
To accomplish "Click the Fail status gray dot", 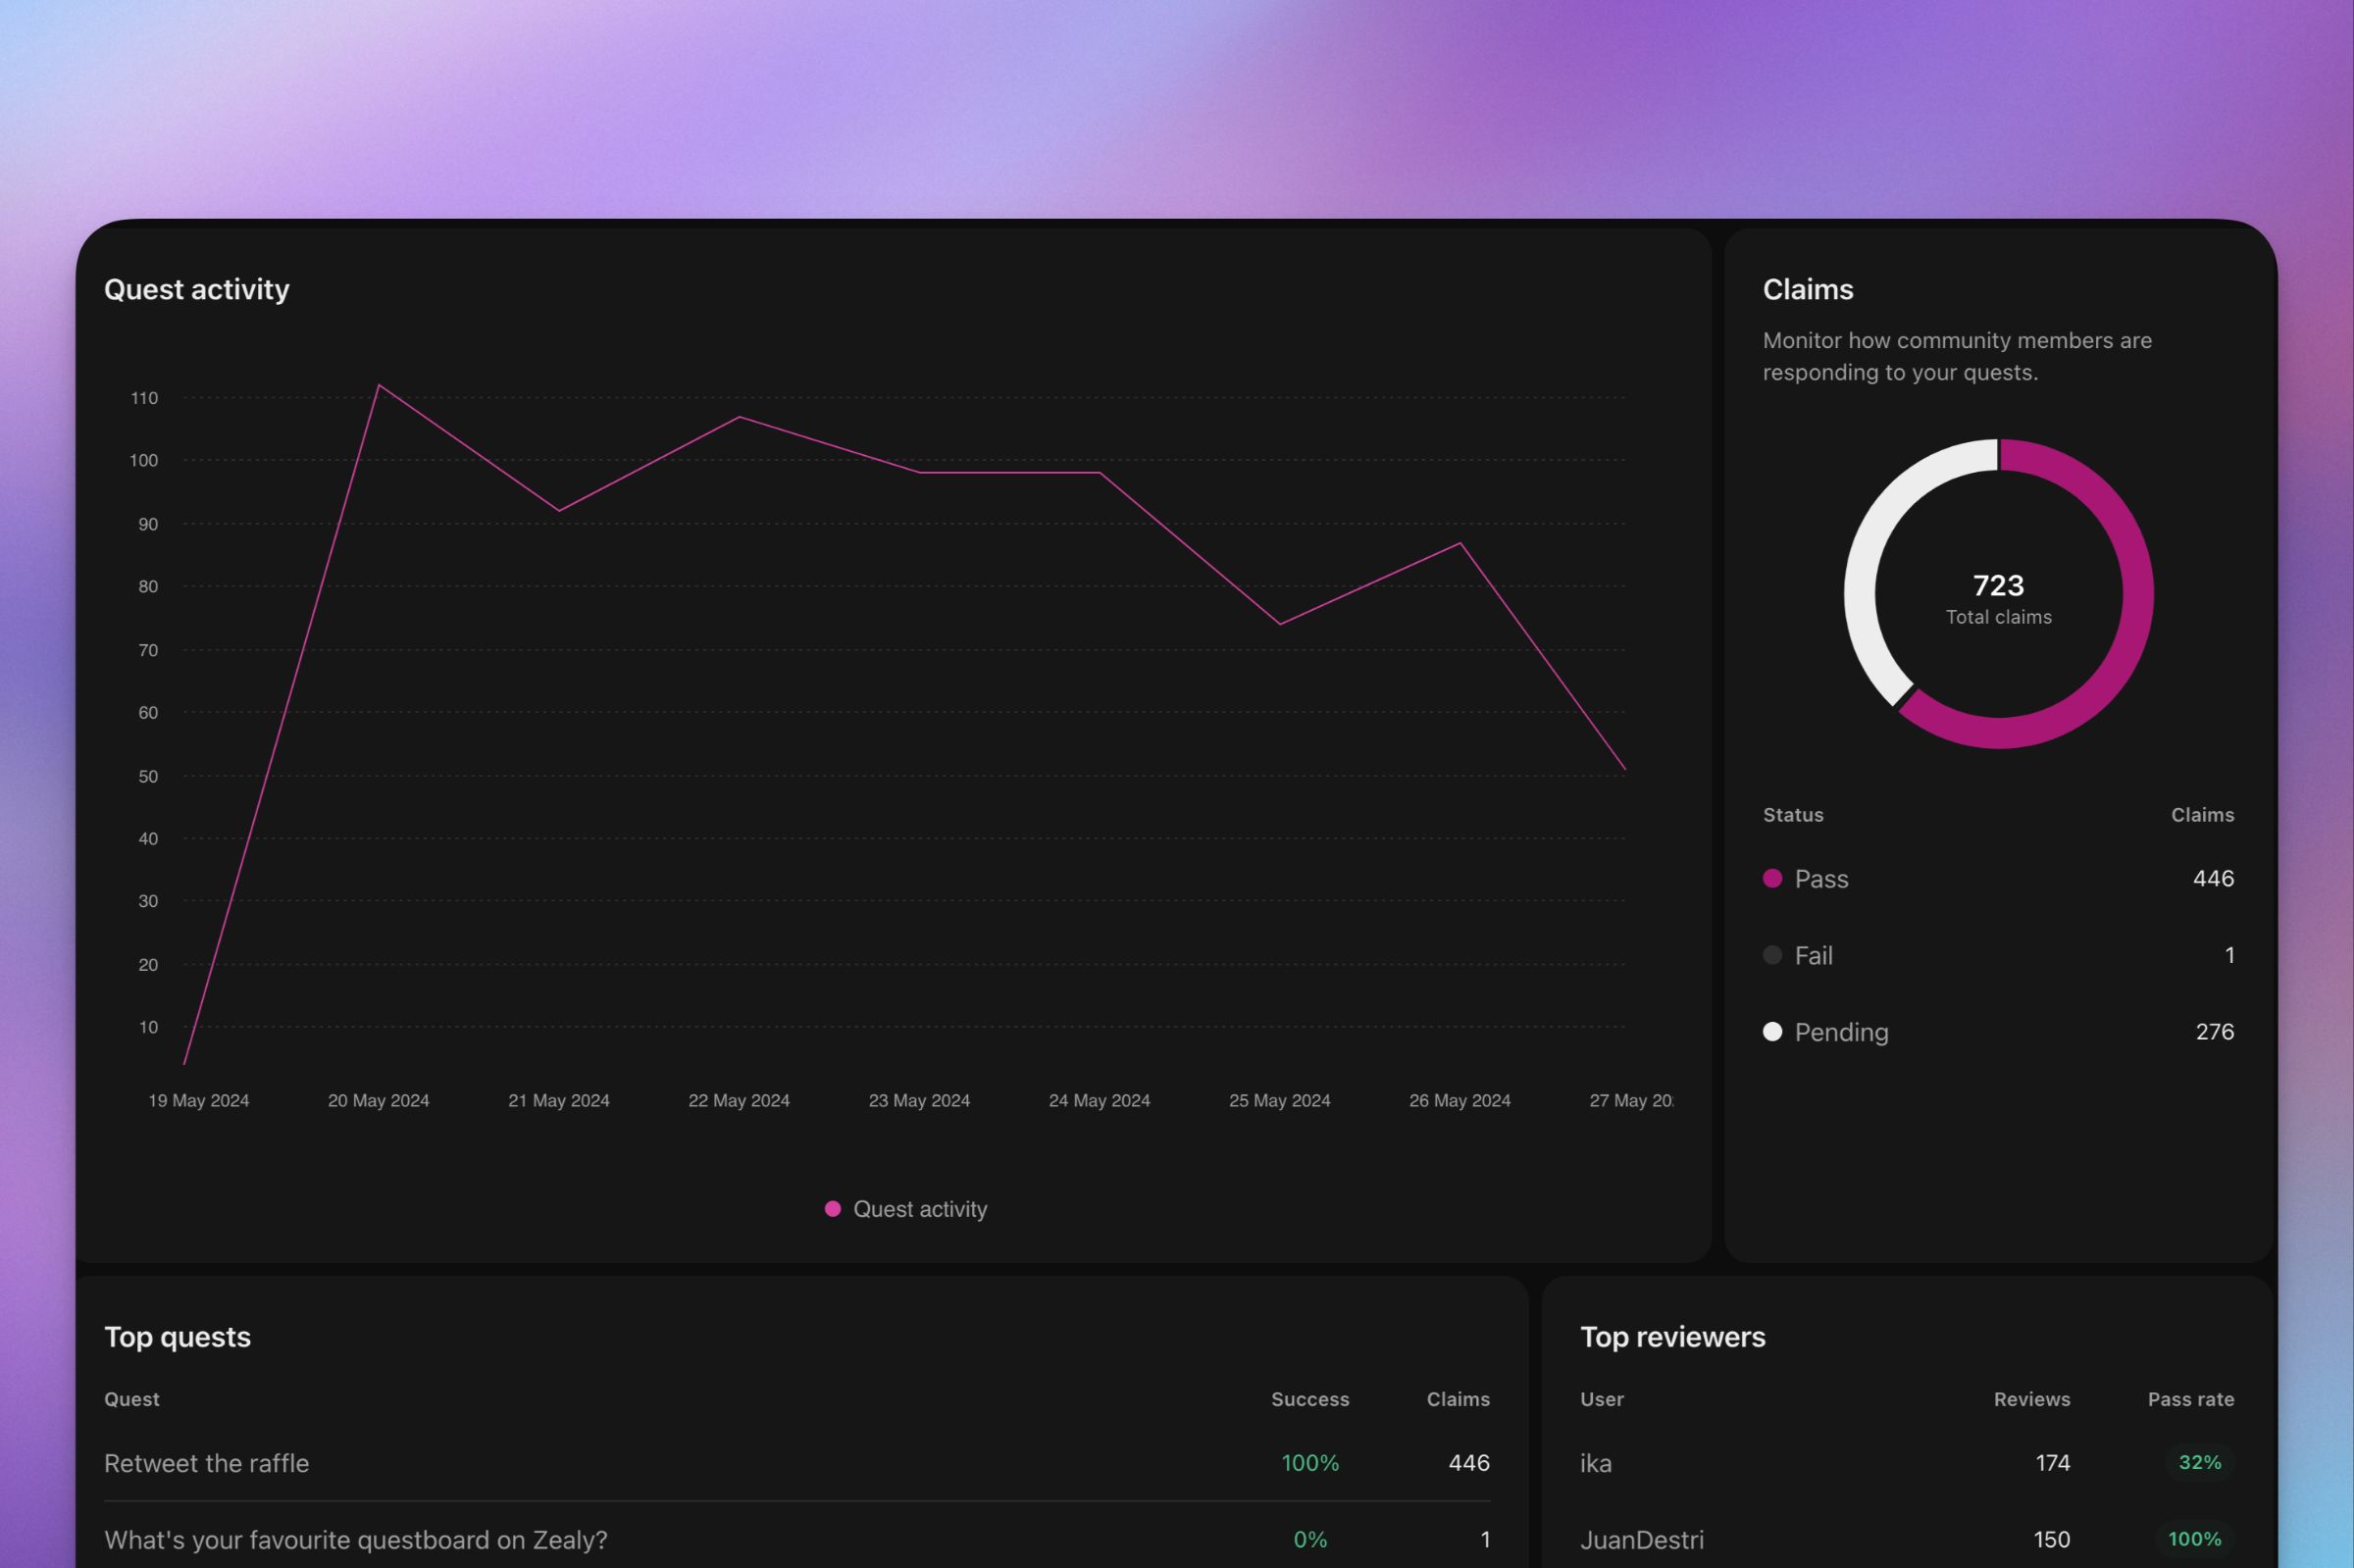I will [1772, 955].
